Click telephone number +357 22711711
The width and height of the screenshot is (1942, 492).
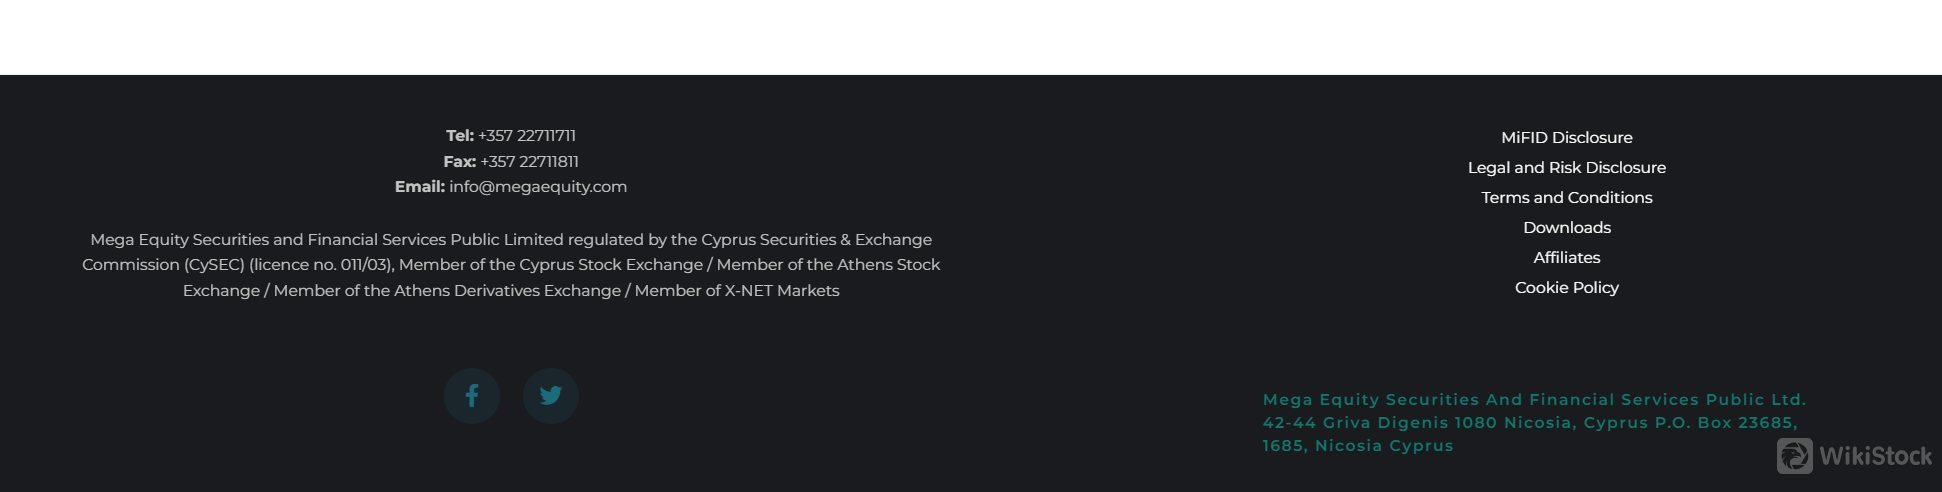point(527,136)
